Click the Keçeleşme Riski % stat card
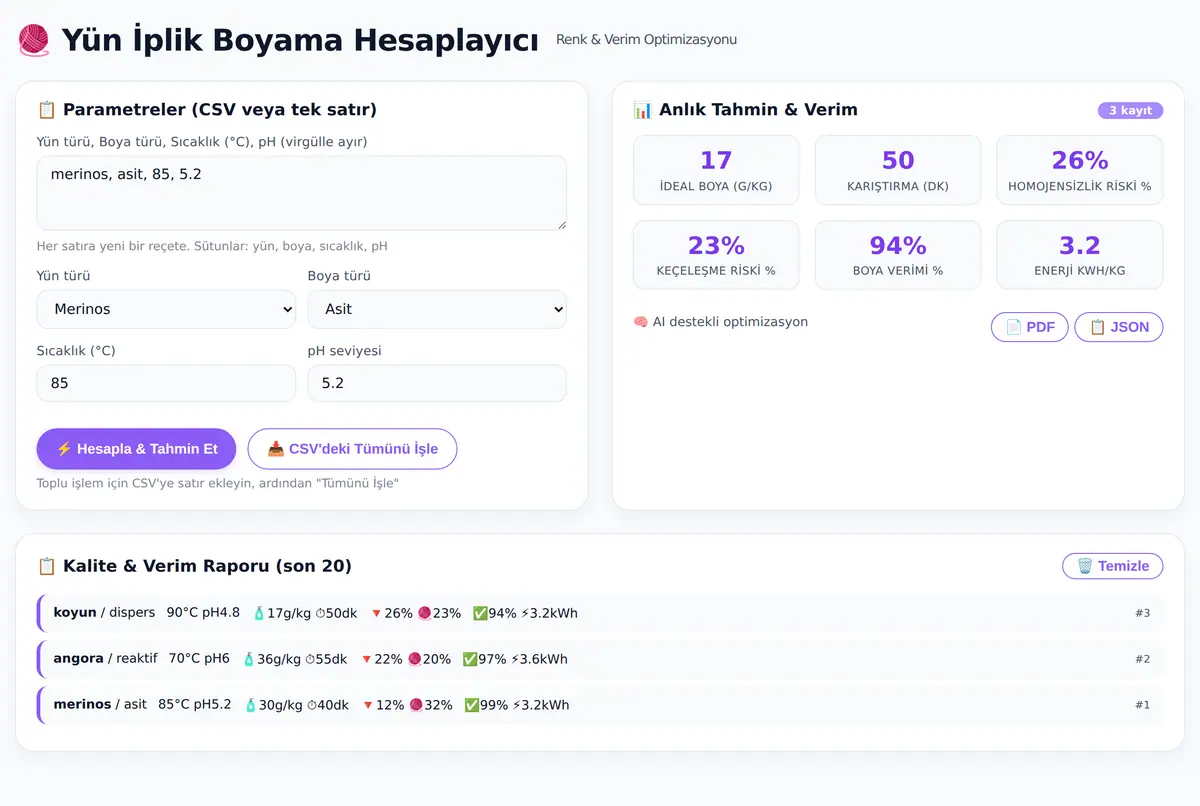This screenshot has width=1200, height=806. click(716, 255)
